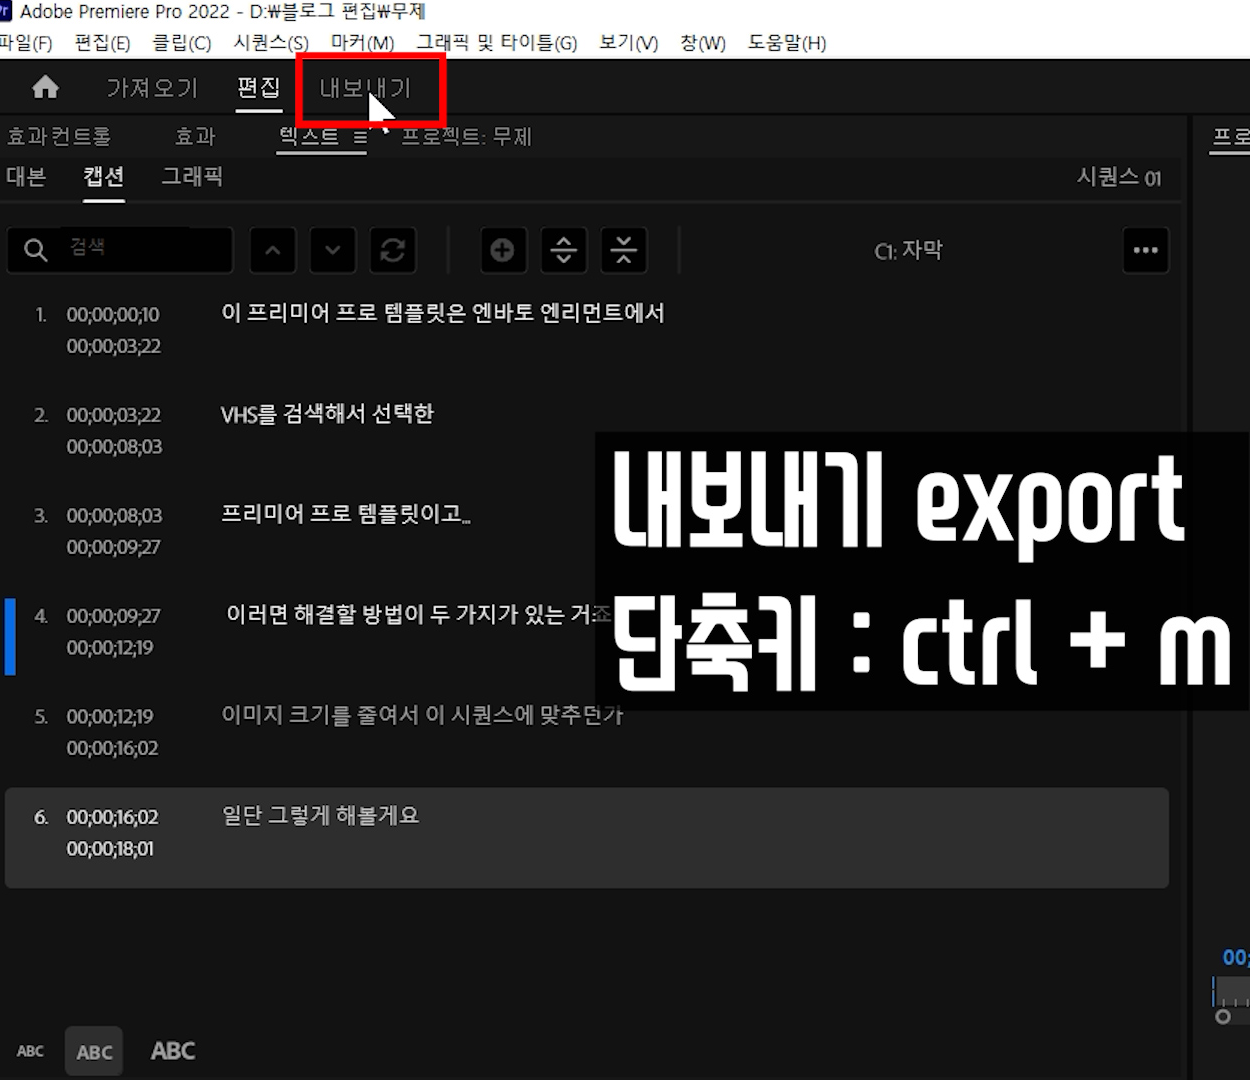Open the 시퀀스(S) menu
This screenshot has width=1250, height=1080.
coord(271,43)
